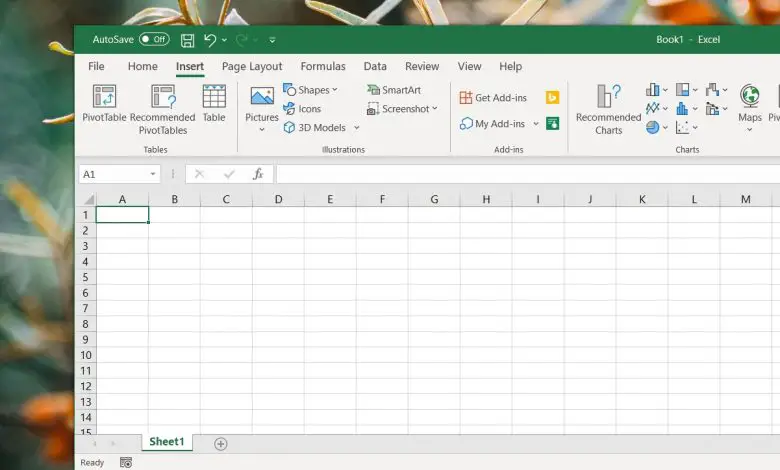The width and height of the screenshot is (780, 470).
Task: Insert a PivotTable
Action: (x=104, y=103)
